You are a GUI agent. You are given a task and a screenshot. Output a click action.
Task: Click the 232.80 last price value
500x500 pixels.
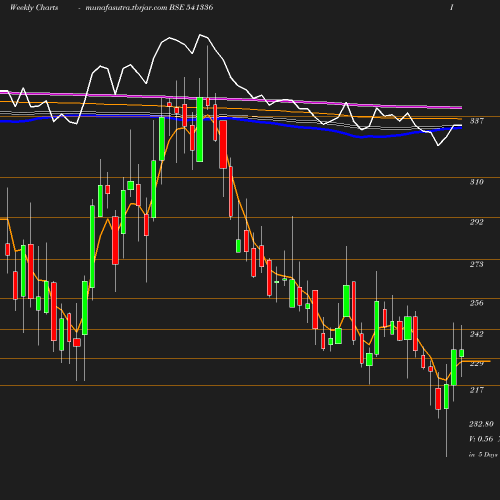[x=481, y=424]
